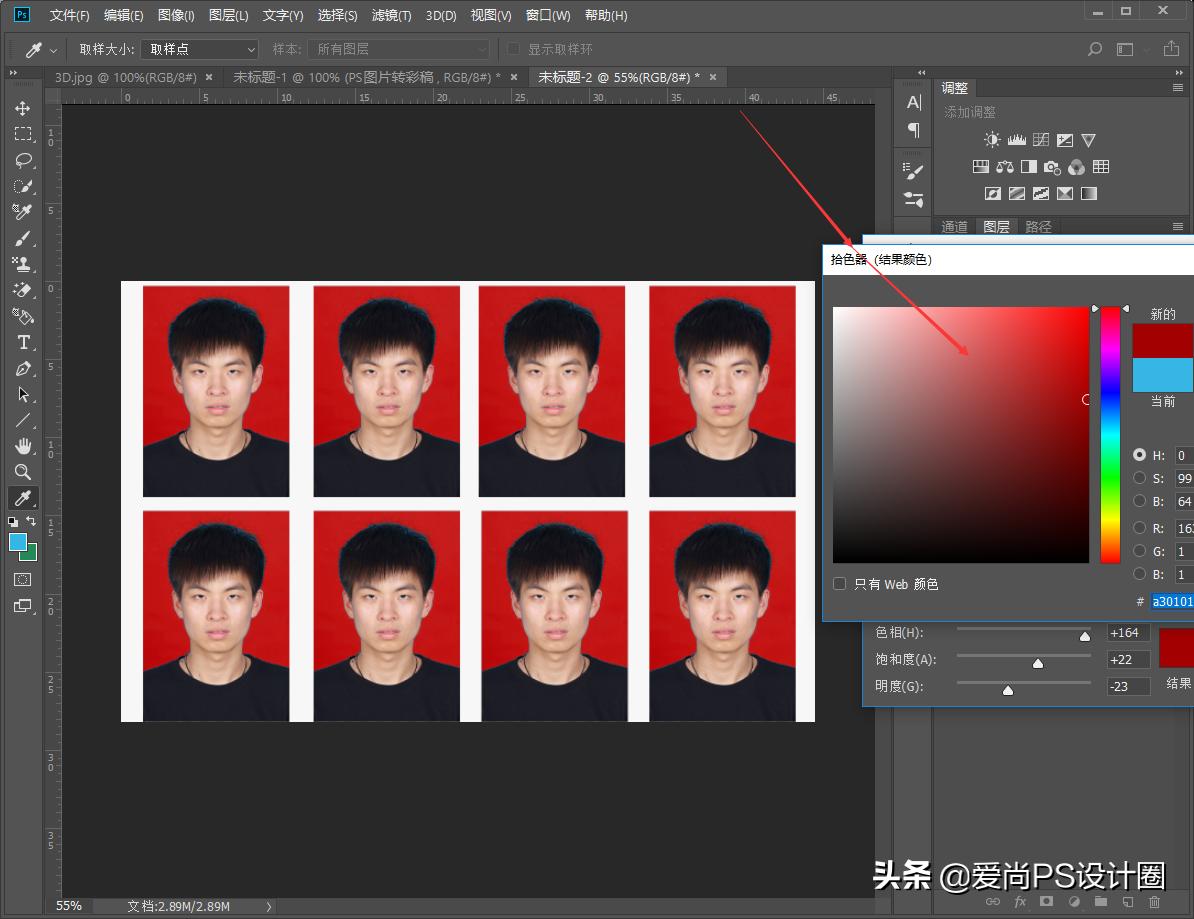Click the hex color input field
The height and width of the screenshot is (919, 1194).
1172,601
